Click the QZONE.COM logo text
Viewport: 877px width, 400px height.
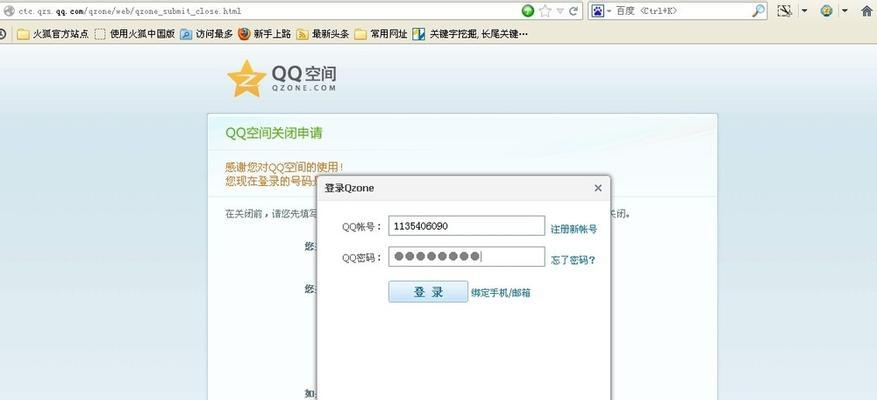tap(304, 88)
